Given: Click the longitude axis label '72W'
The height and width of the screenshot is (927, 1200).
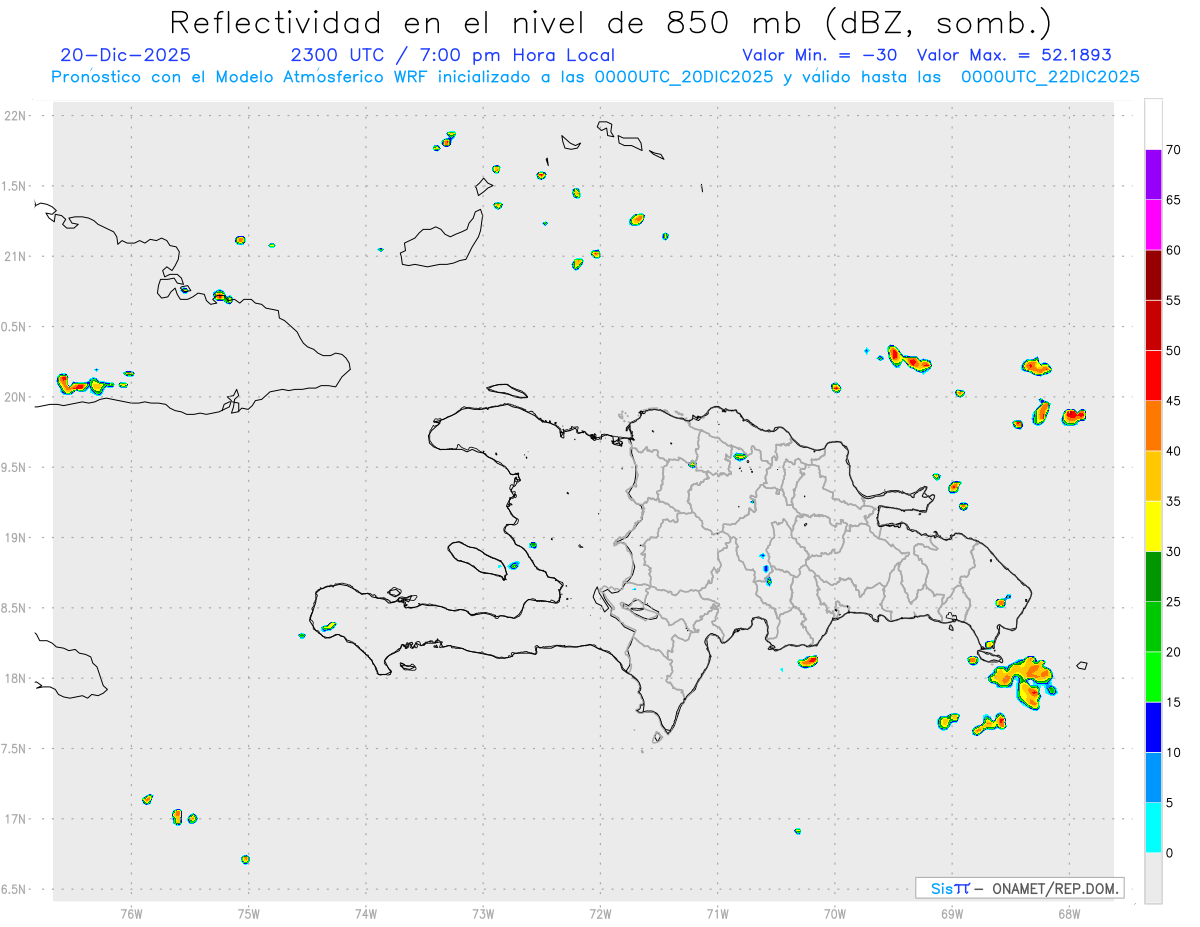Looking at the screenshot, I should [x=600, y=914].
